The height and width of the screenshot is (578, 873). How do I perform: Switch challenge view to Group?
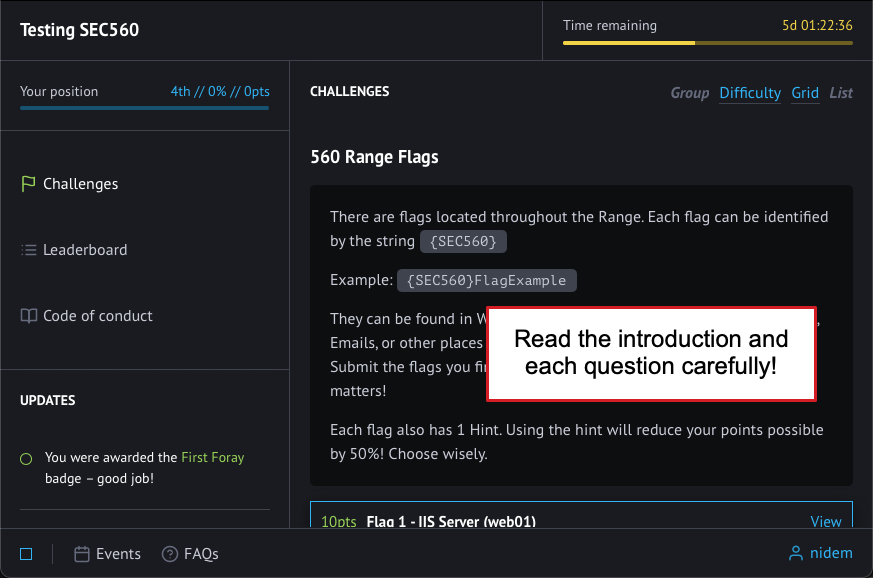[x=689, y=93]
